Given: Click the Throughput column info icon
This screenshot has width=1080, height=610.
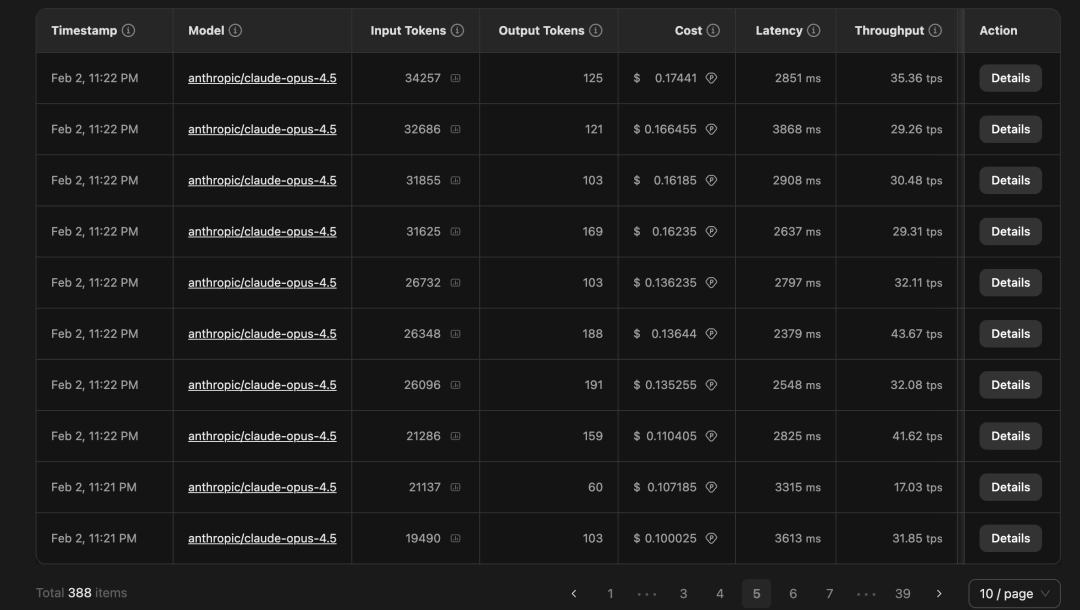Looking at the screenshot, I should pos(935,31).
